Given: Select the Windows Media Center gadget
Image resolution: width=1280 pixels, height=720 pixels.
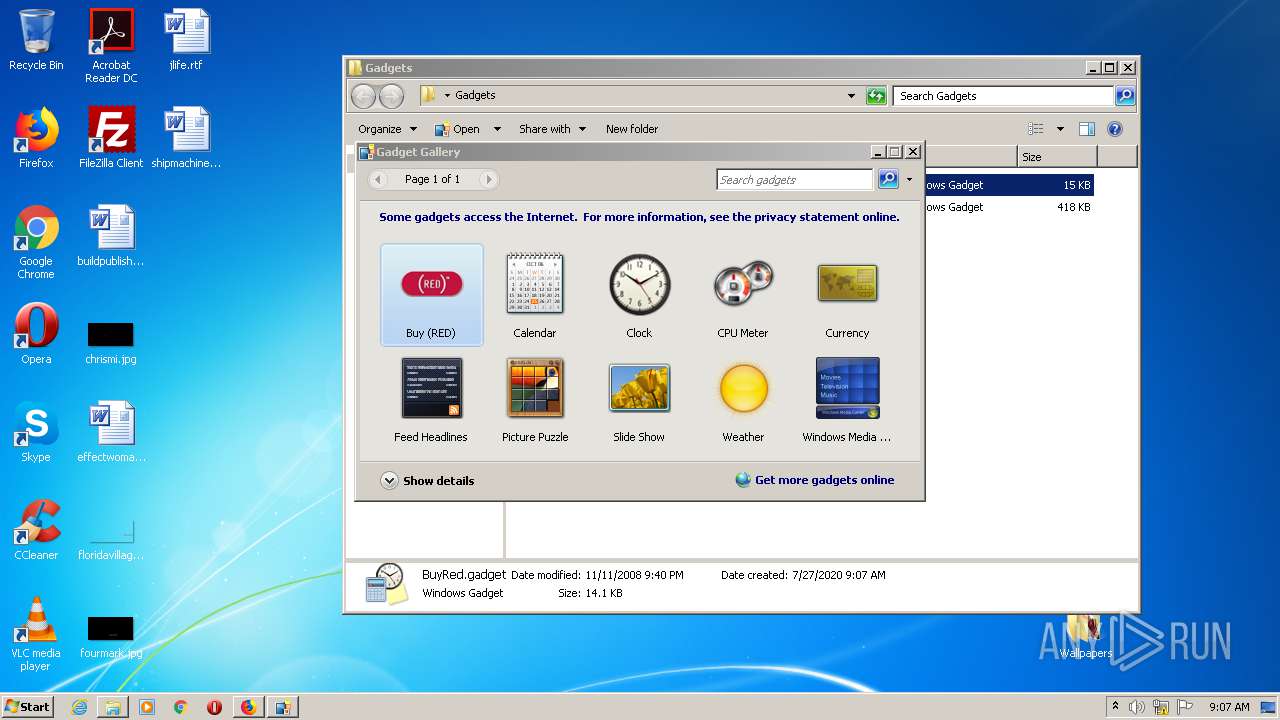Looking at the screenshot, I should pyautogui.click(x=847, y=399).
